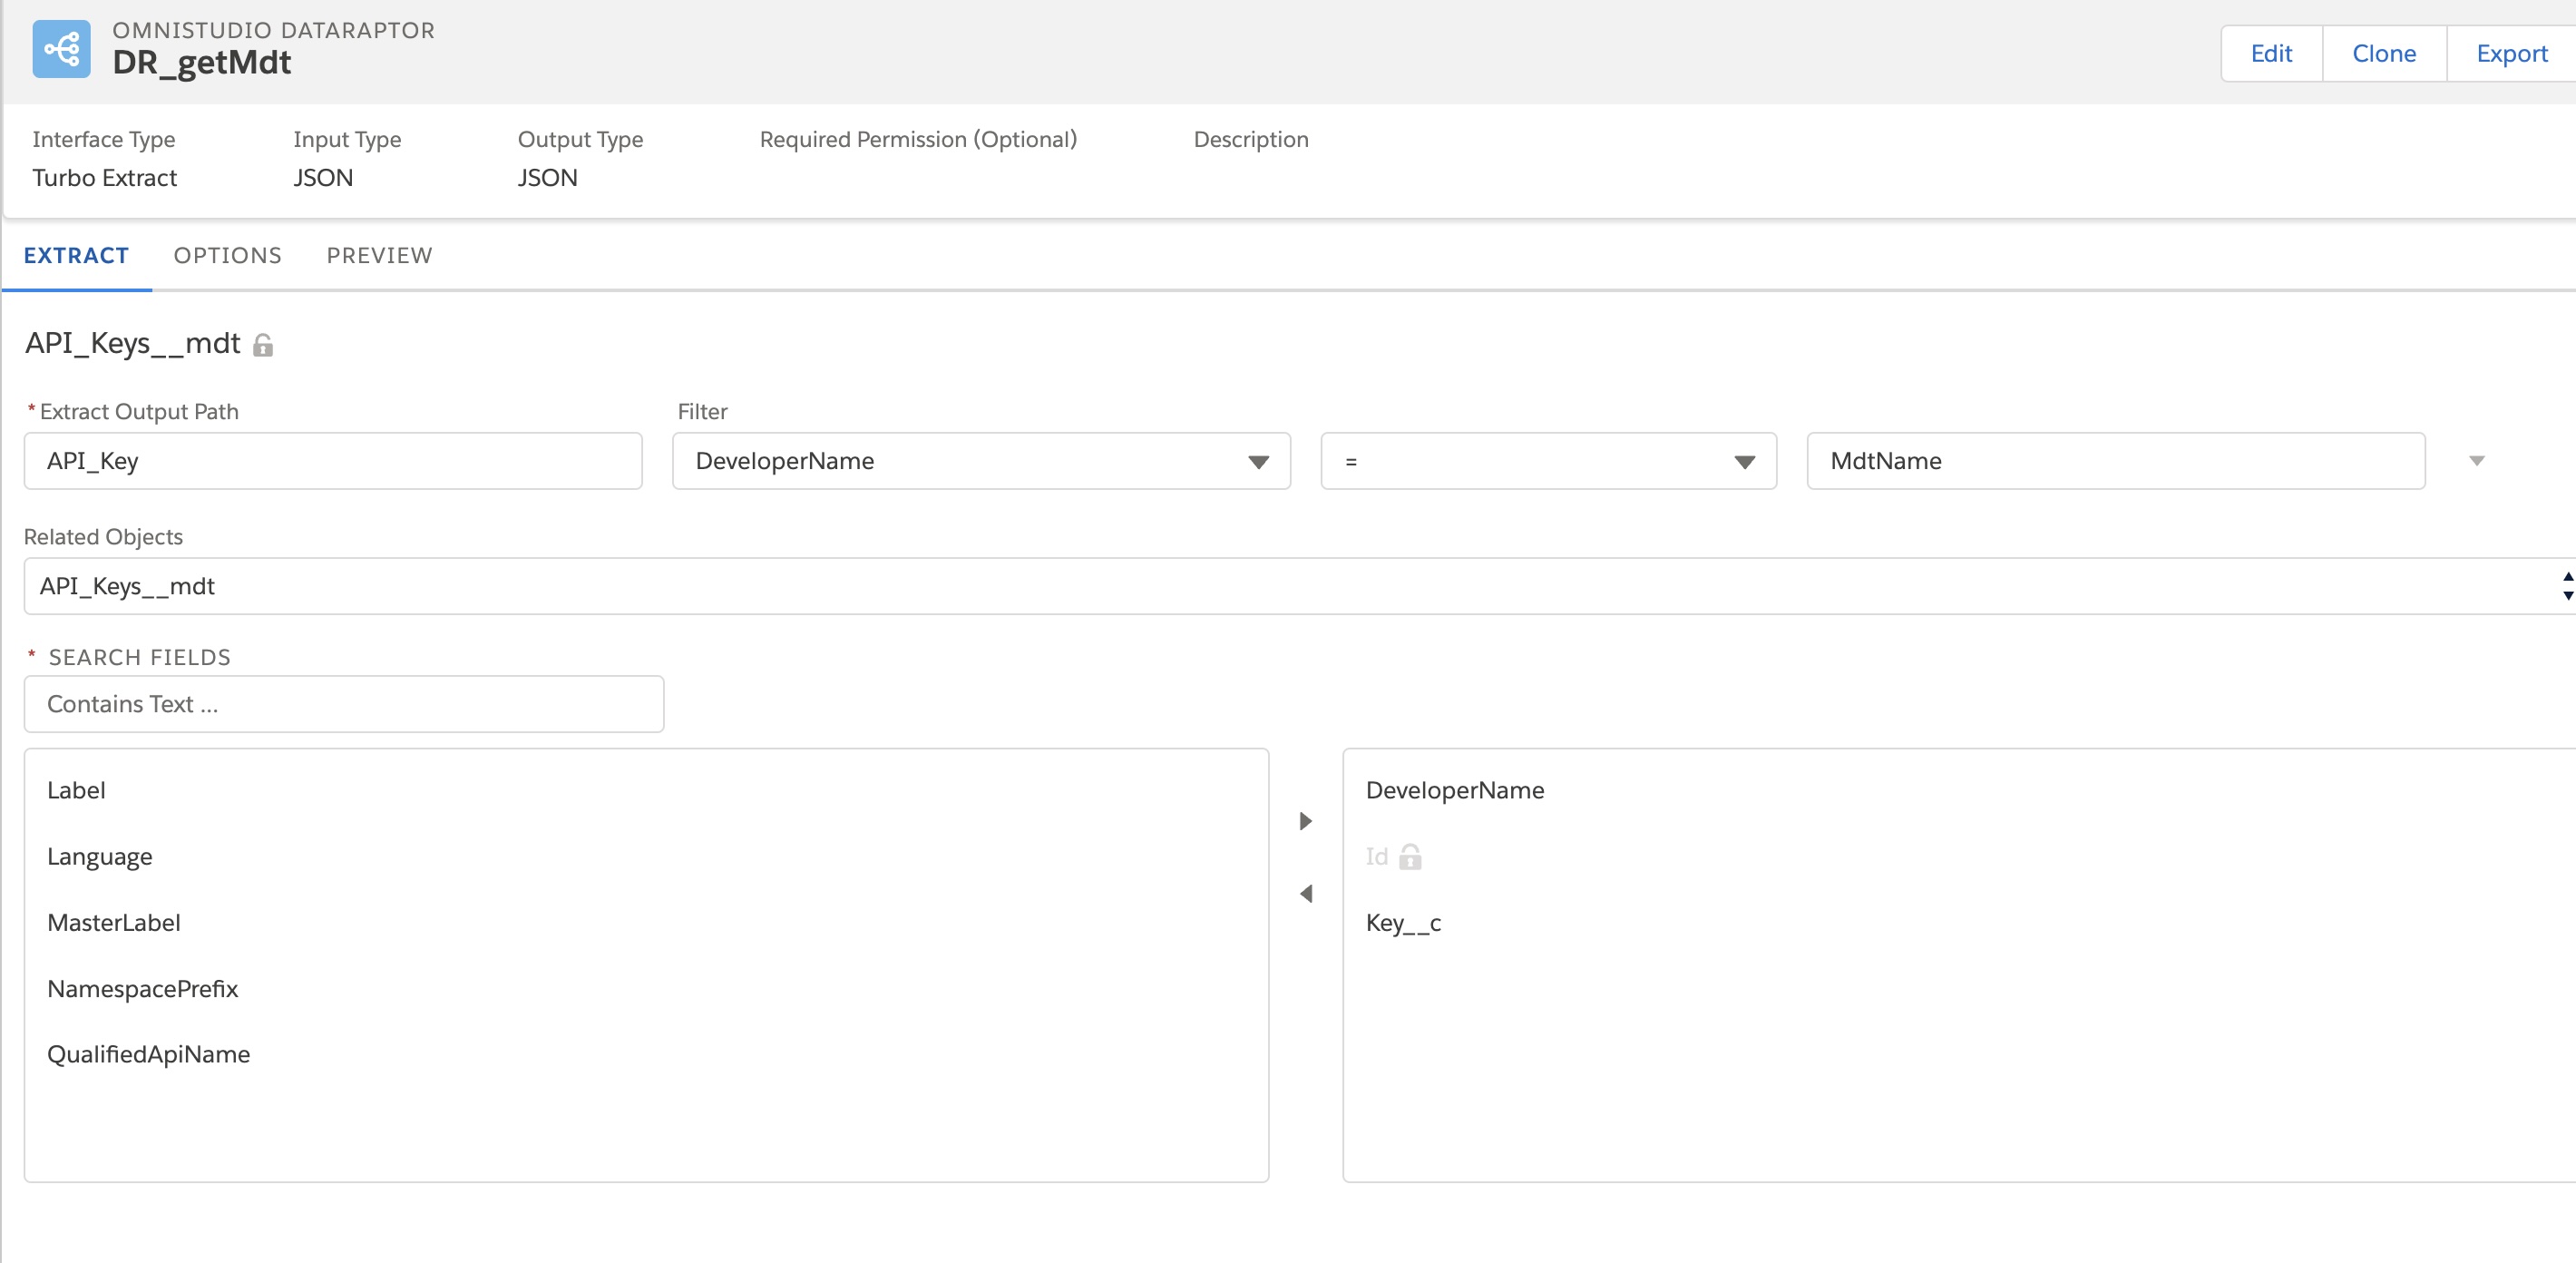Click the Description label
The width and height of the screenshot is (2576, 1263).
coord(1251,139)
